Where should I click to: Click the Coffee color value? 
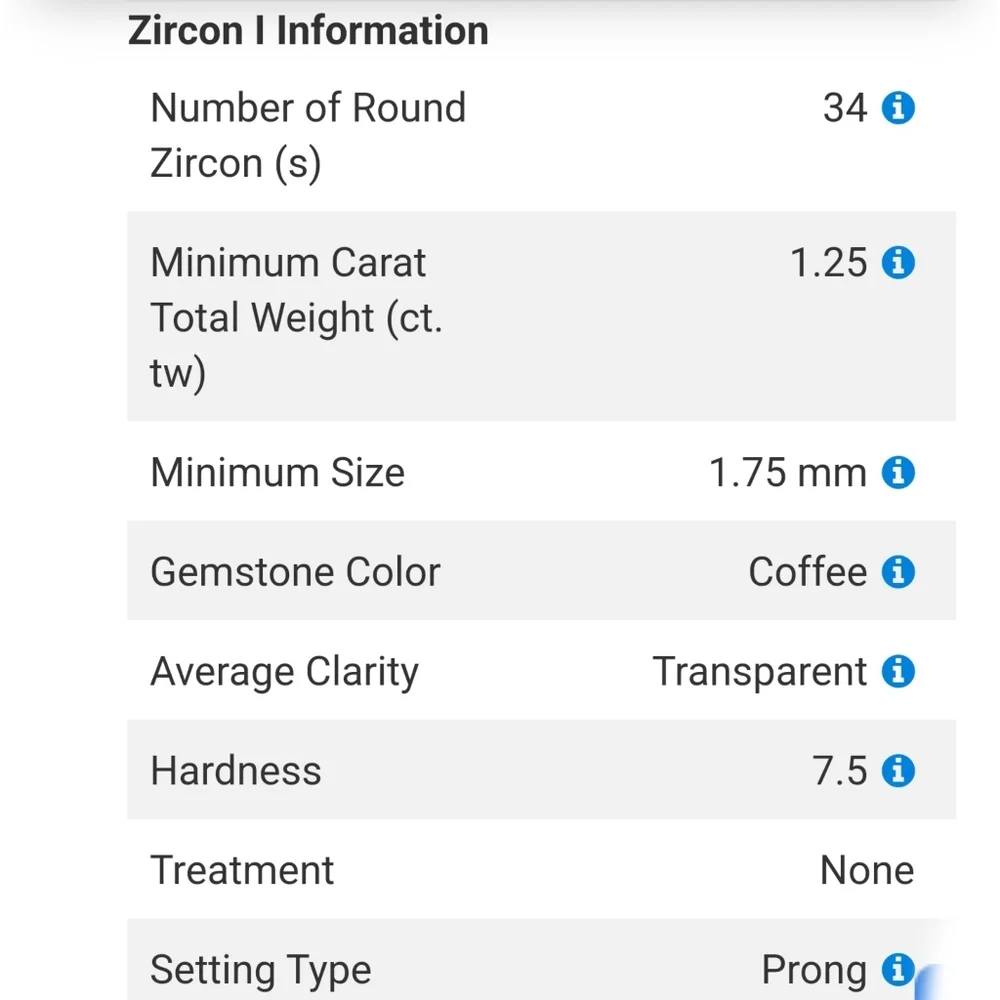[807, 572]
